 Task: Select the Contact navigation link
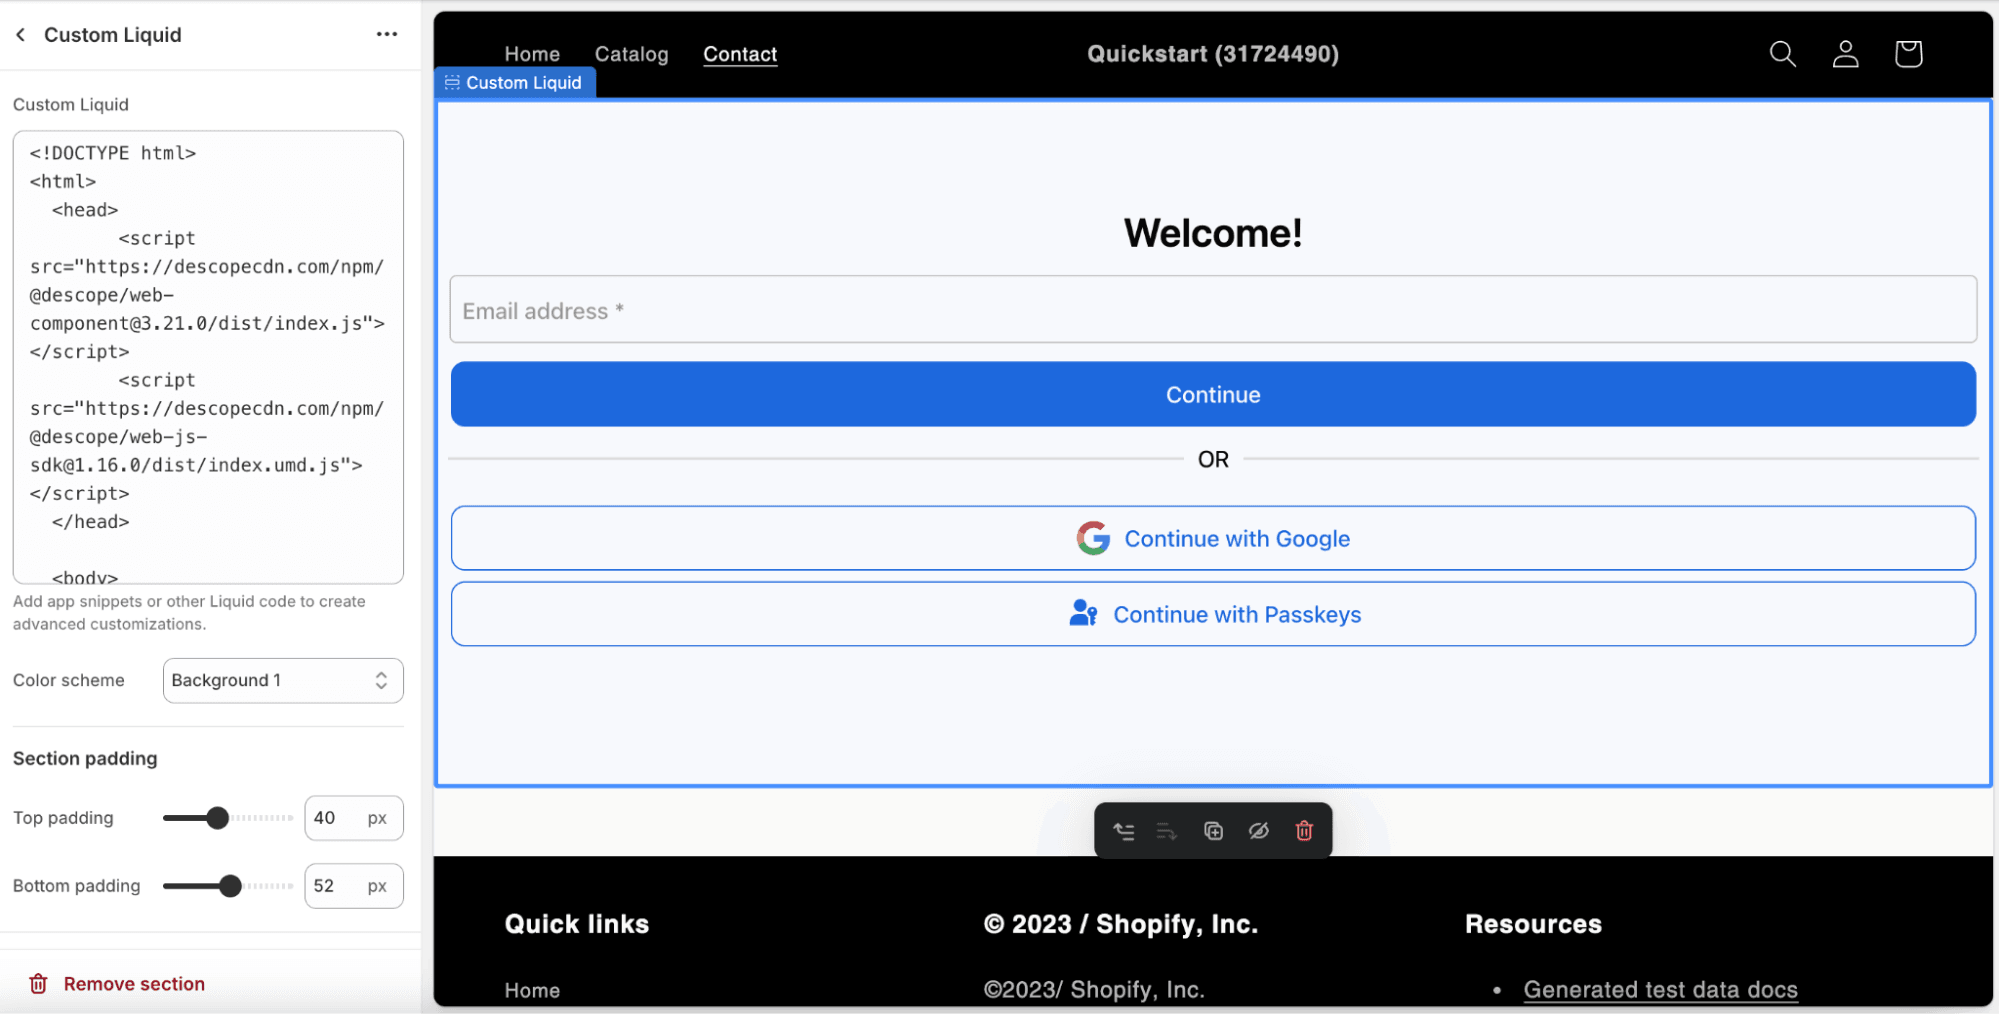tap(740, 54)
